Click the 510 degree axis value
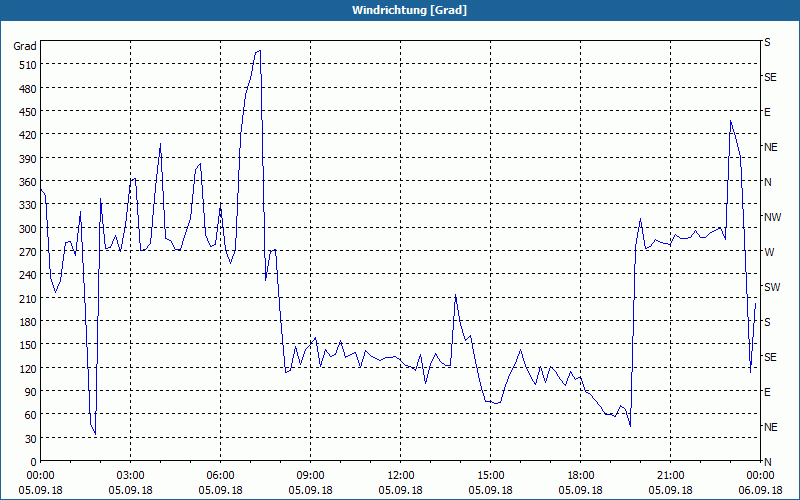Image resolution: width=800 pixels, height=500 pixels. (x=28, y=65)
